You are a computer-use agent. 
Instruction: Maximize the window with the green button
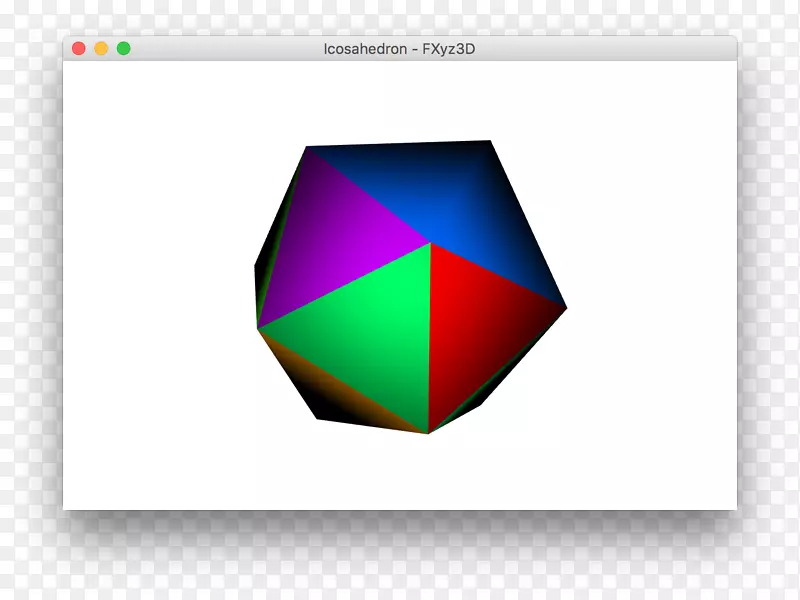pos(123,48)
